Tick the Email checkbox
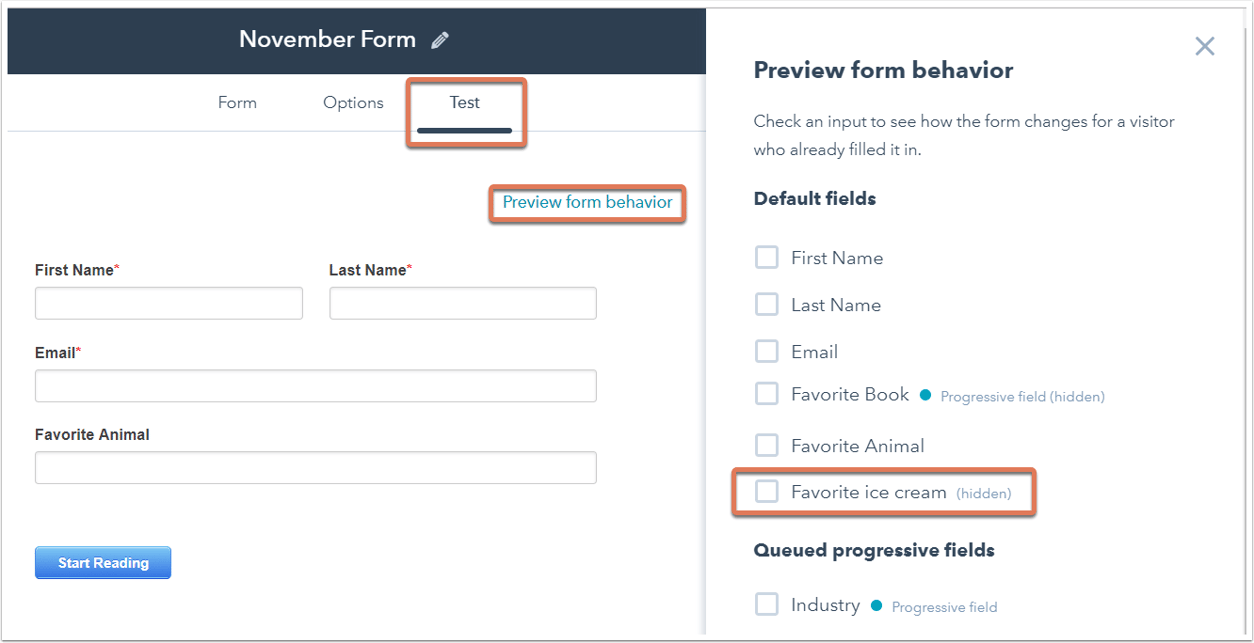This screenshot has height=643, width=1254. pos(767,352)
